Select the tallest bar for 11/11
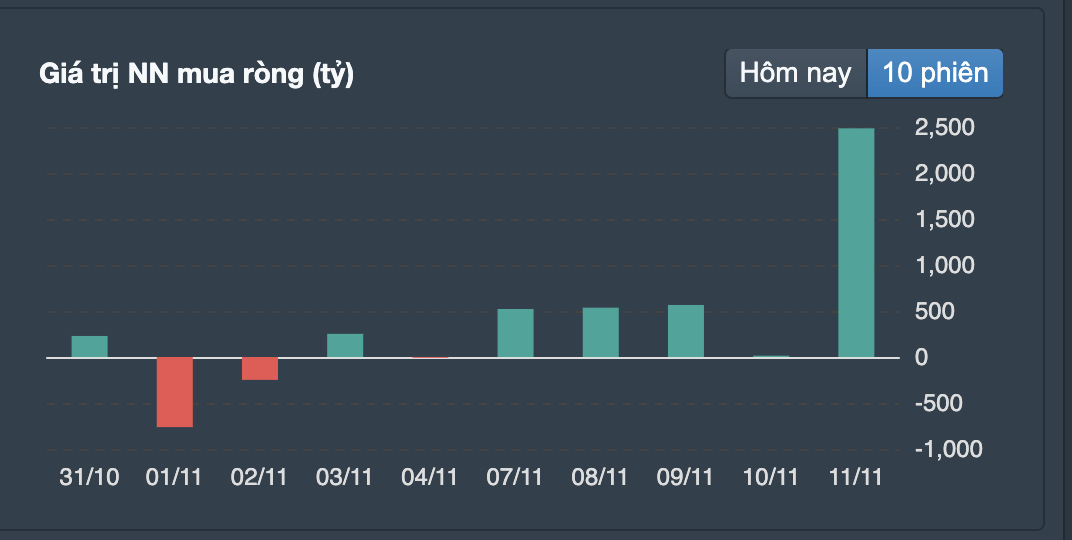The width and height of the screenshot is (1072, 540). pyautogui.click(x=856, y=243)
